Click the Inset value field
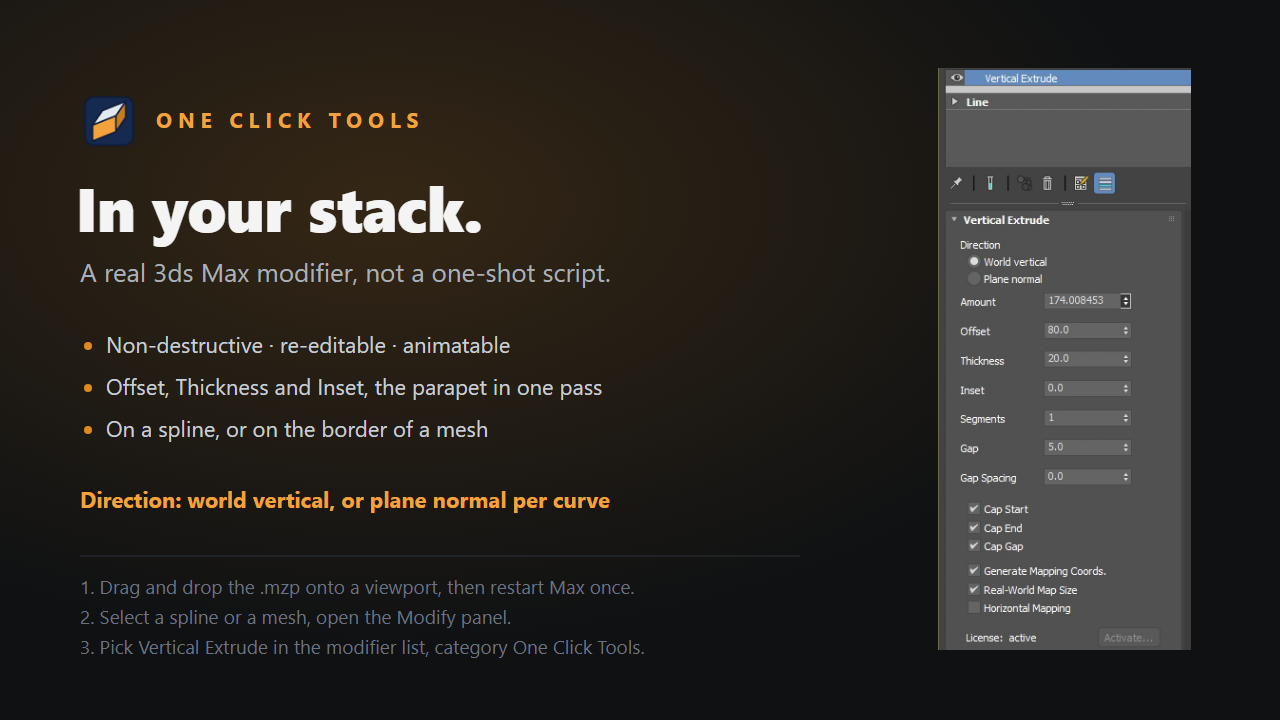 1082,388
